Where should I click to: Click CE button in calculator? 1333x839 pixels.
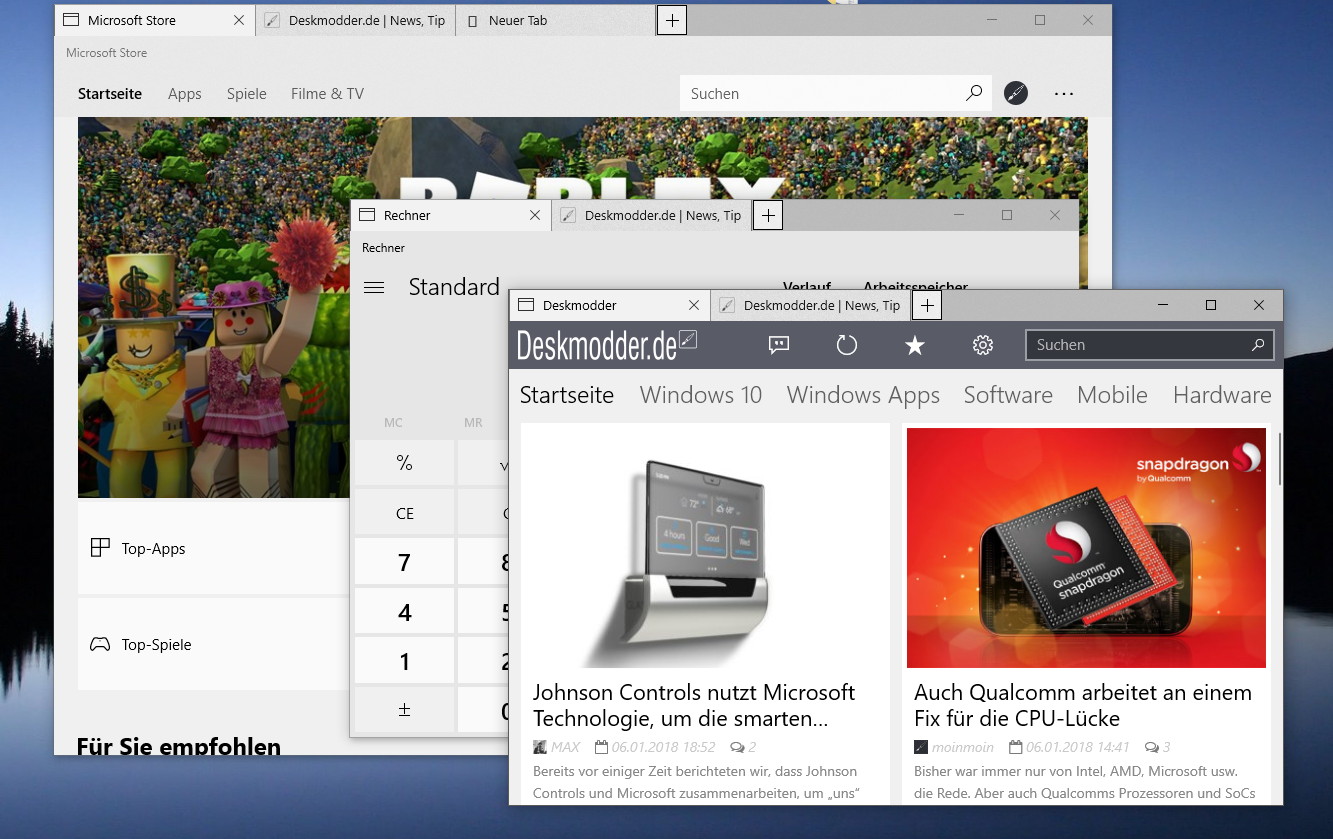(x=404, y=513)
